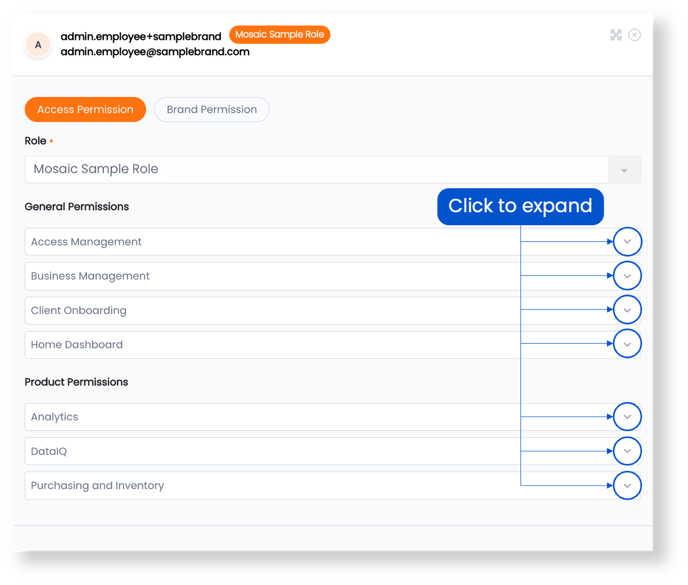
Task: Click the admin.employee@samplebrand.com email
Action: pos(155,52)
